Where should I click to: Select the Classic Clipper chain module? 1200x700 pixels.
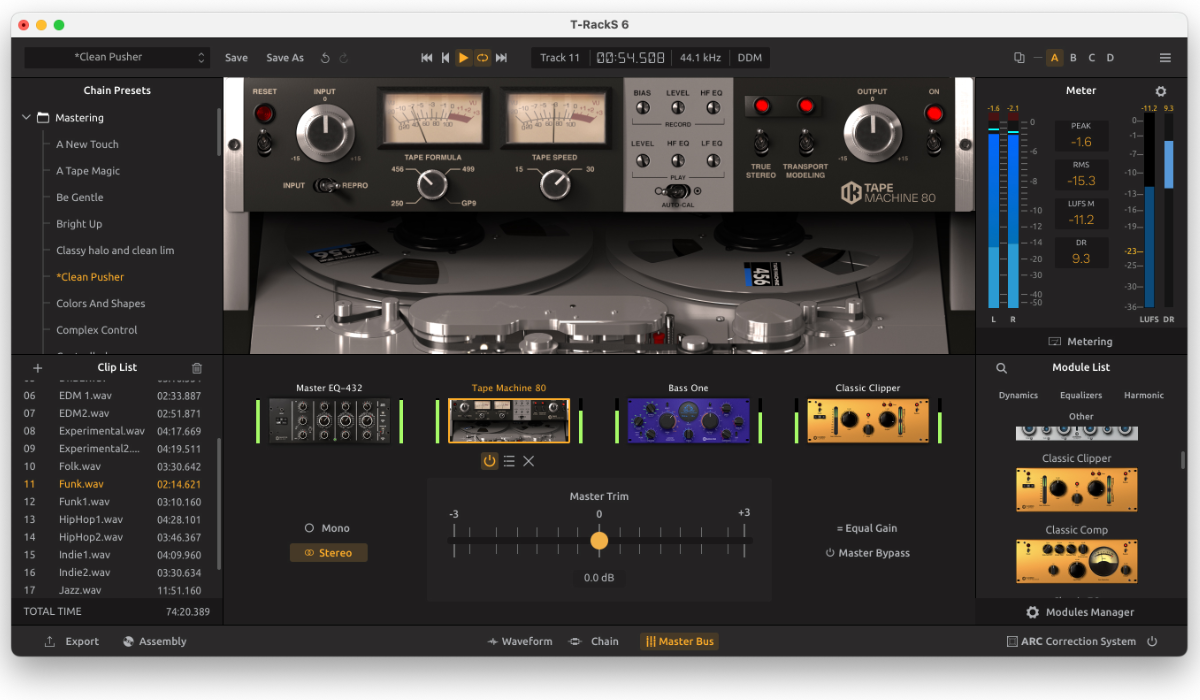click(868, 421)
